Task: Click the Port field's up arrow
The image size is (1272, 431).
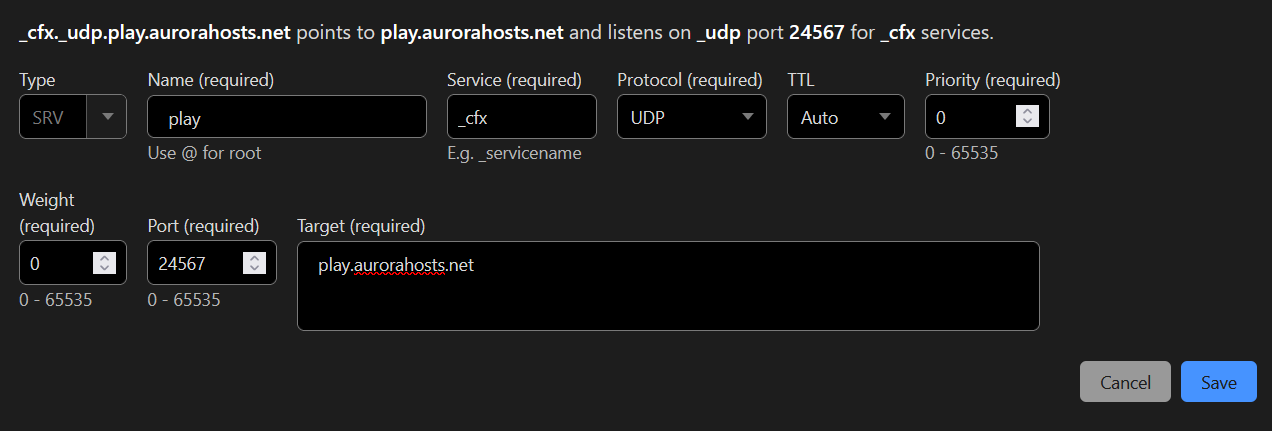Action: [x=254, y=258]
